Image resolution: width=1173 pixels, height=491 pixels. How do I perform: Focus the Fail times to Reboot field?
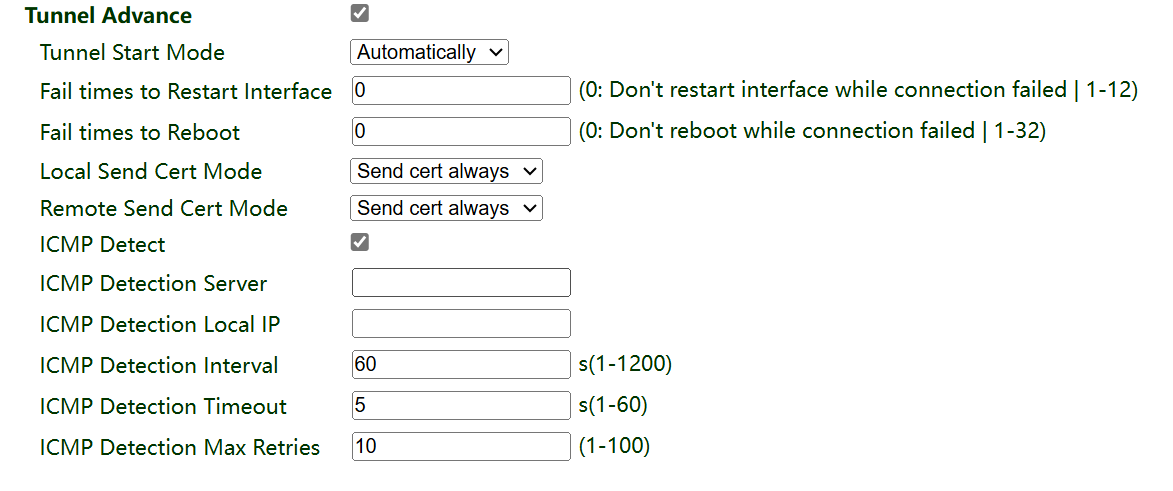tap(461, 131)
